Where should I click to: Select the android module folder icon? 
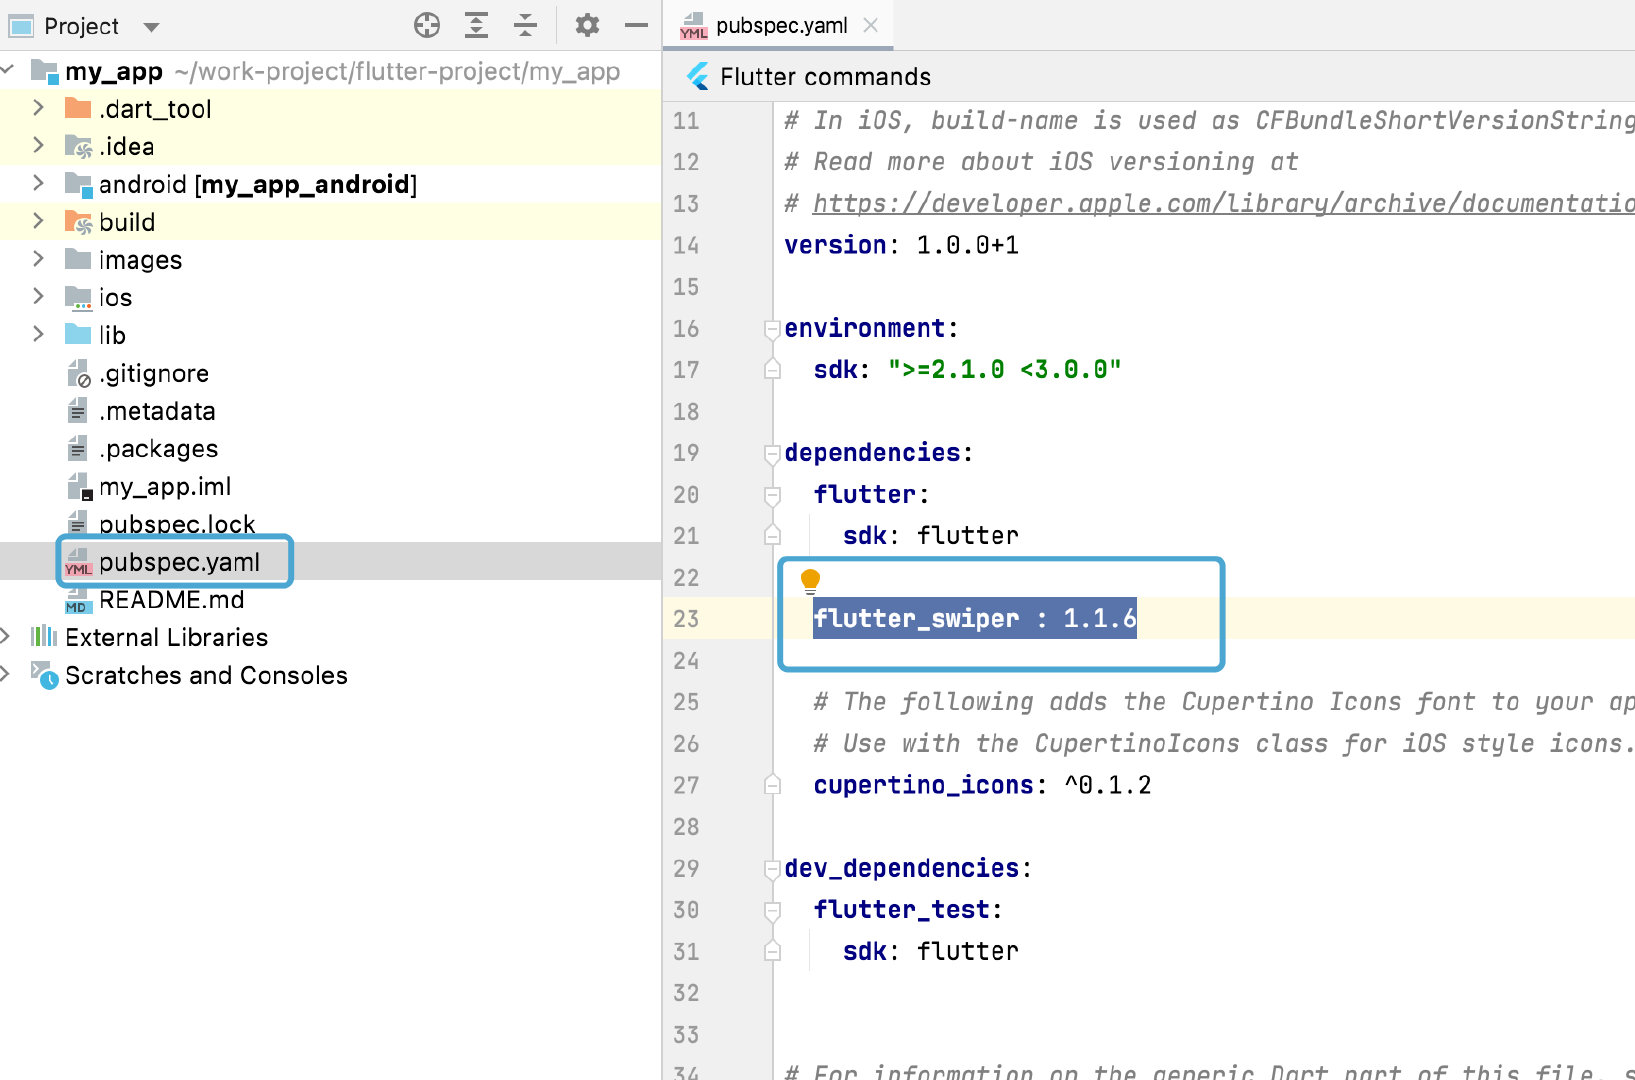pyautogui.click(x=78, y=184)
